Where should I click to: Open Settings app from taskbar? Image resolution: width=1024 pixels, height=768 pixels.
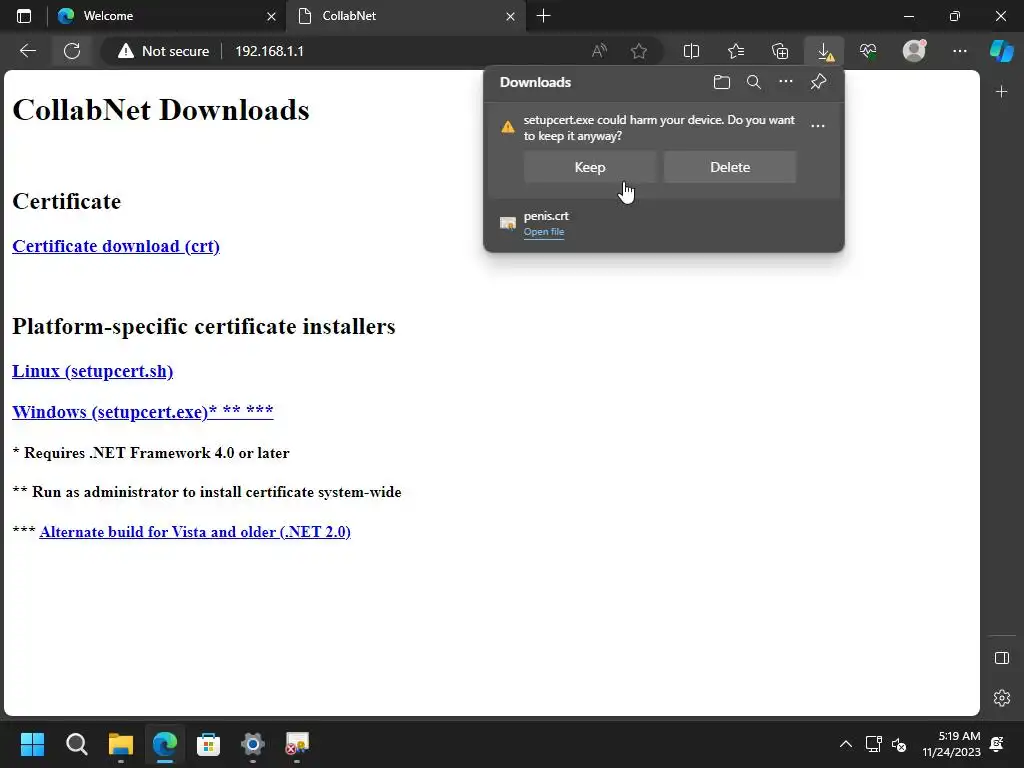(x=253, y=744)
